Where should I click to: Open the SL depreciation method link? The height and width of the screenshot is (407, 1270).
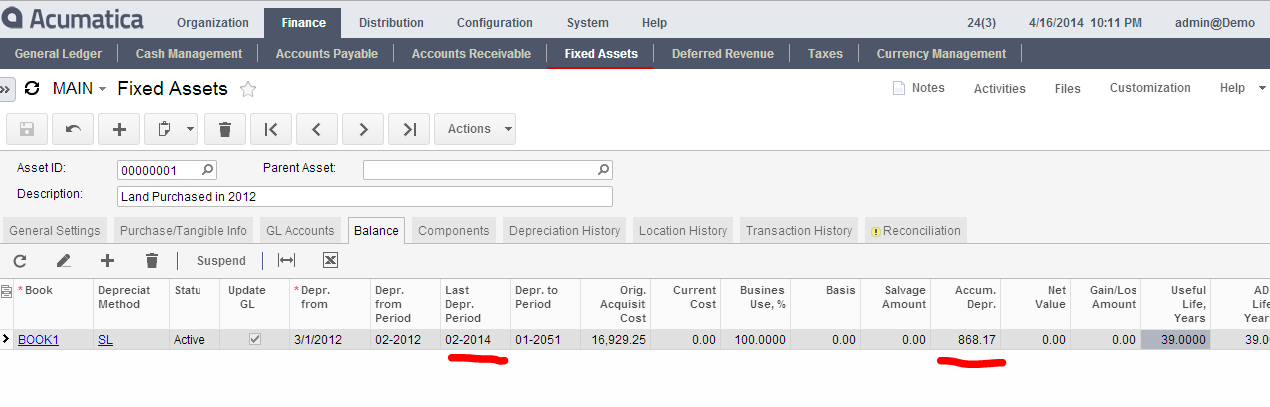point(105,340)
